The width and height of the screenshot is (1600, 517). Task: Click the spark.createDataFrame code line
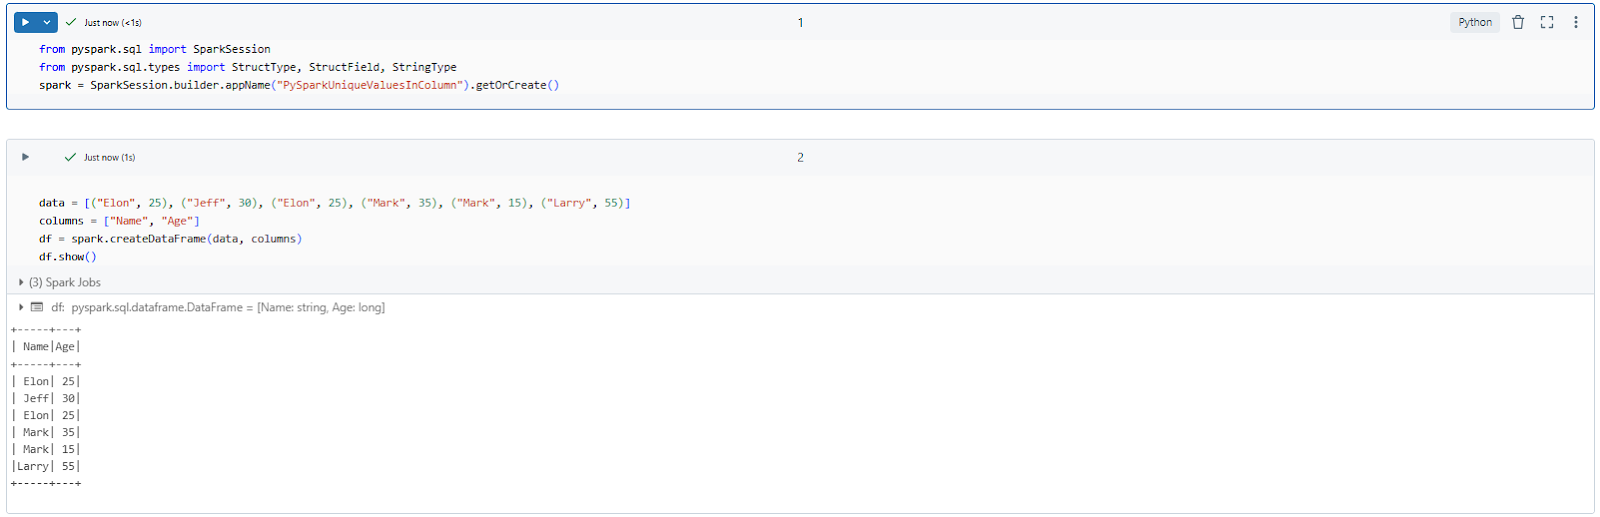pyautogui.click(x=170, y=239)
